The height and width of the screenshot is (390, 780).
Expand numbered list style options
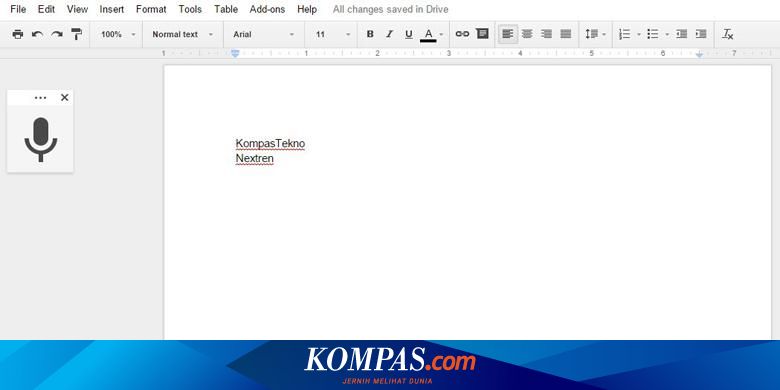tap(639, 35)
